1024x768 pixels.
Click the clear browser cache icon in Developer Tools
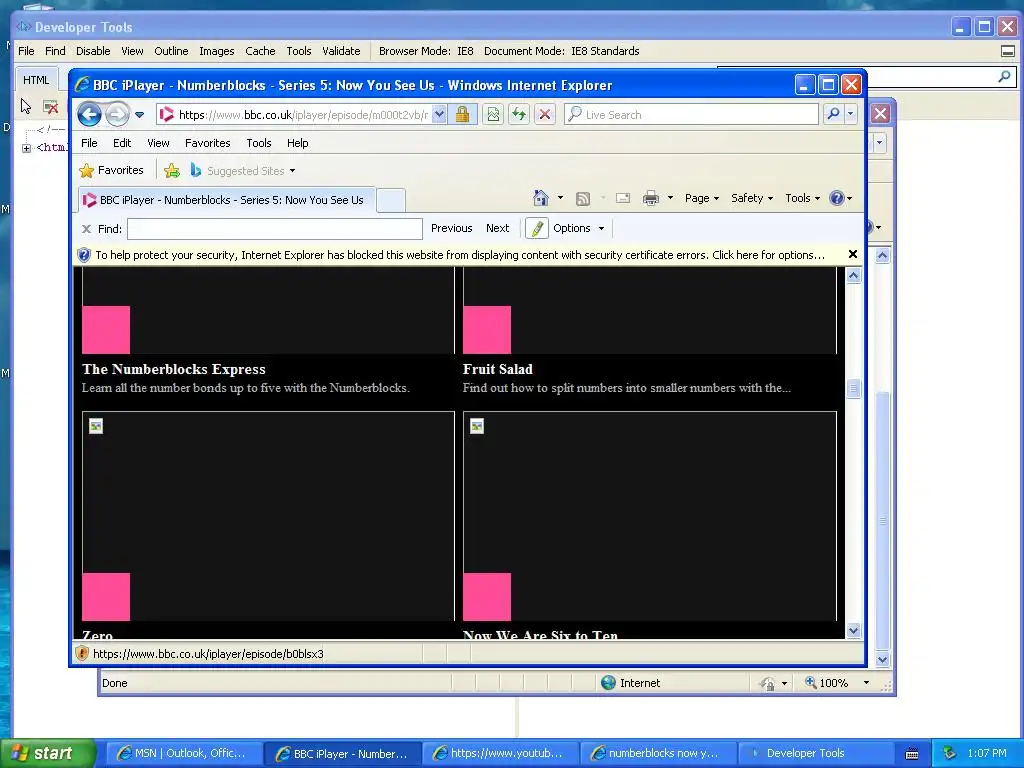coord(50,106)
